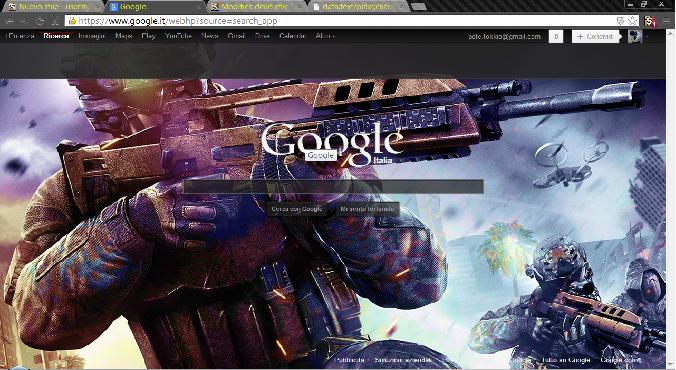Expand the account menu arrow beside avatar
This screenshot has height=370, width=676.
647,37
